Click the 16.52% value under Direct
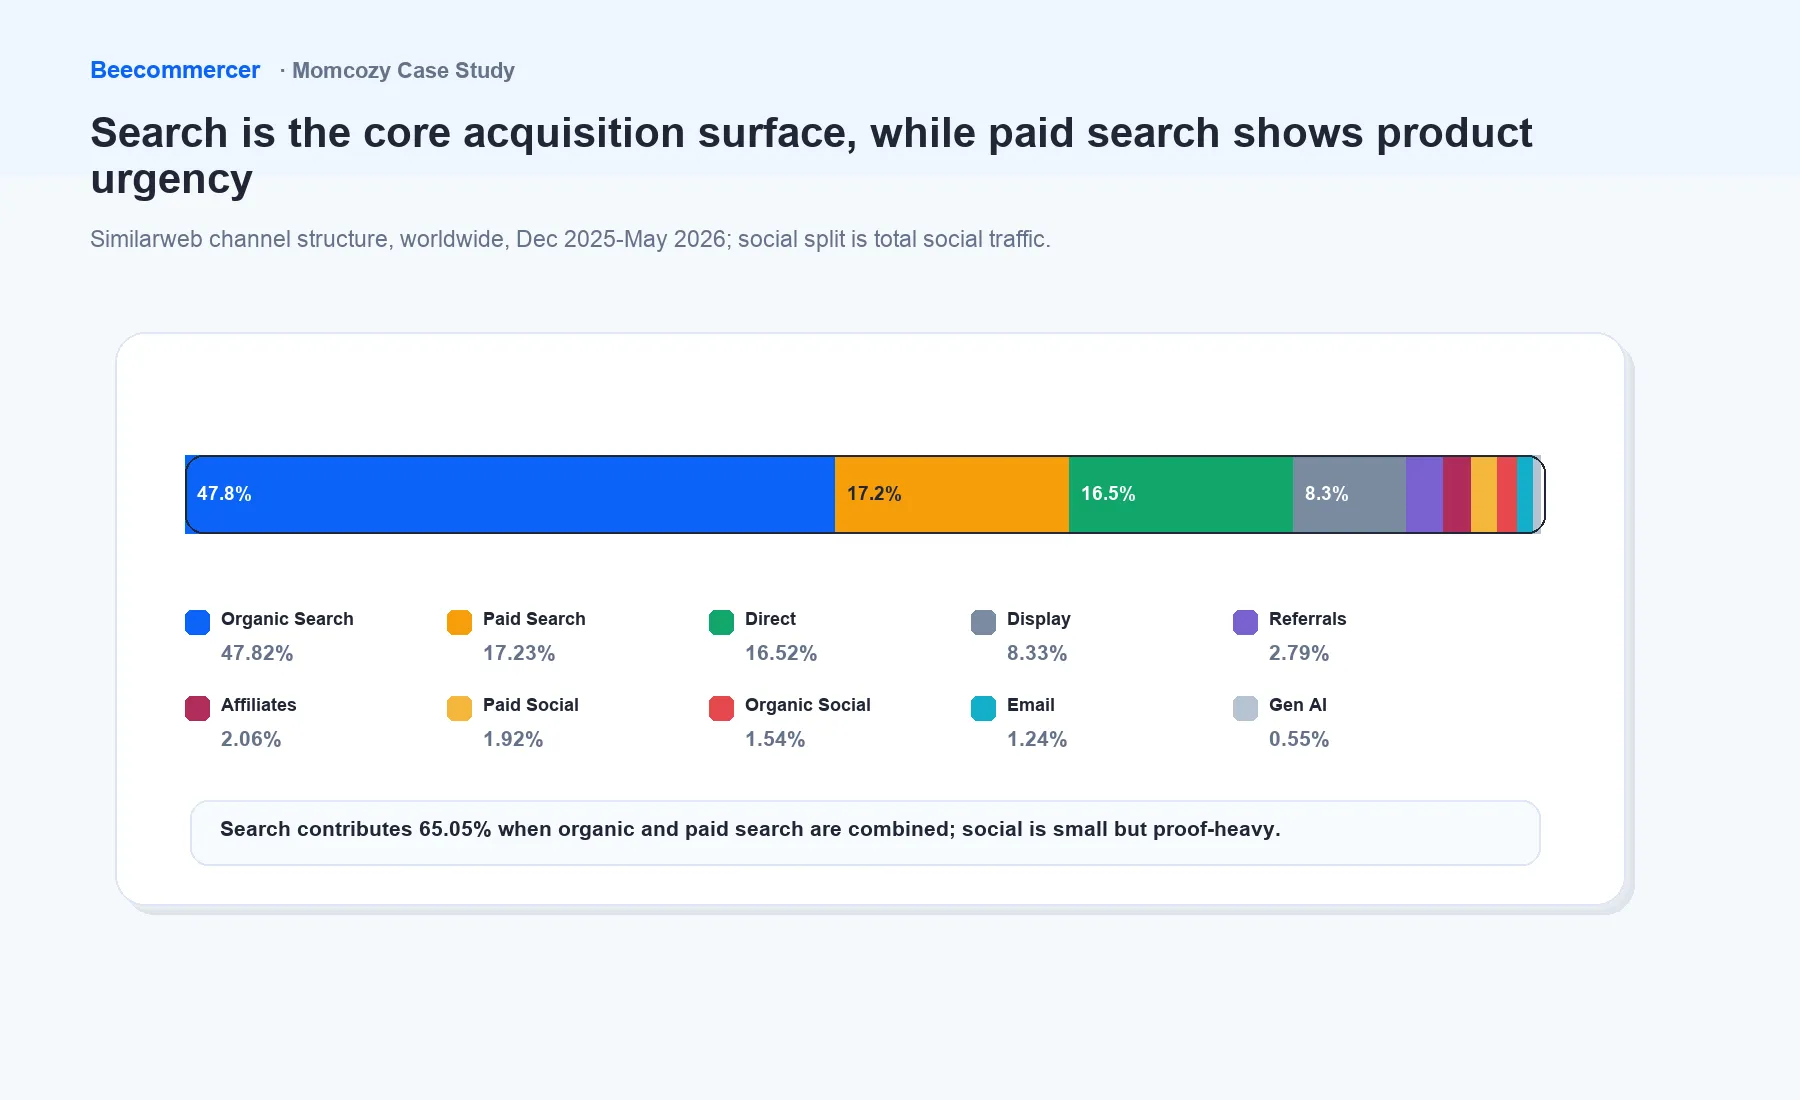This screenshot has height=1100, width=1800. [x=781, y=653]
